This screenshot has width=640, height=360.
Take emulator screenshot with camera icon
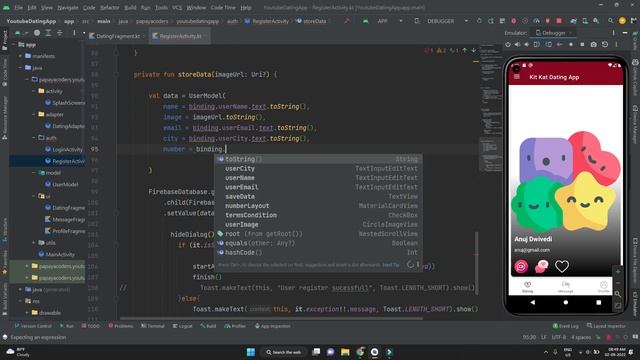click(593, 44)
